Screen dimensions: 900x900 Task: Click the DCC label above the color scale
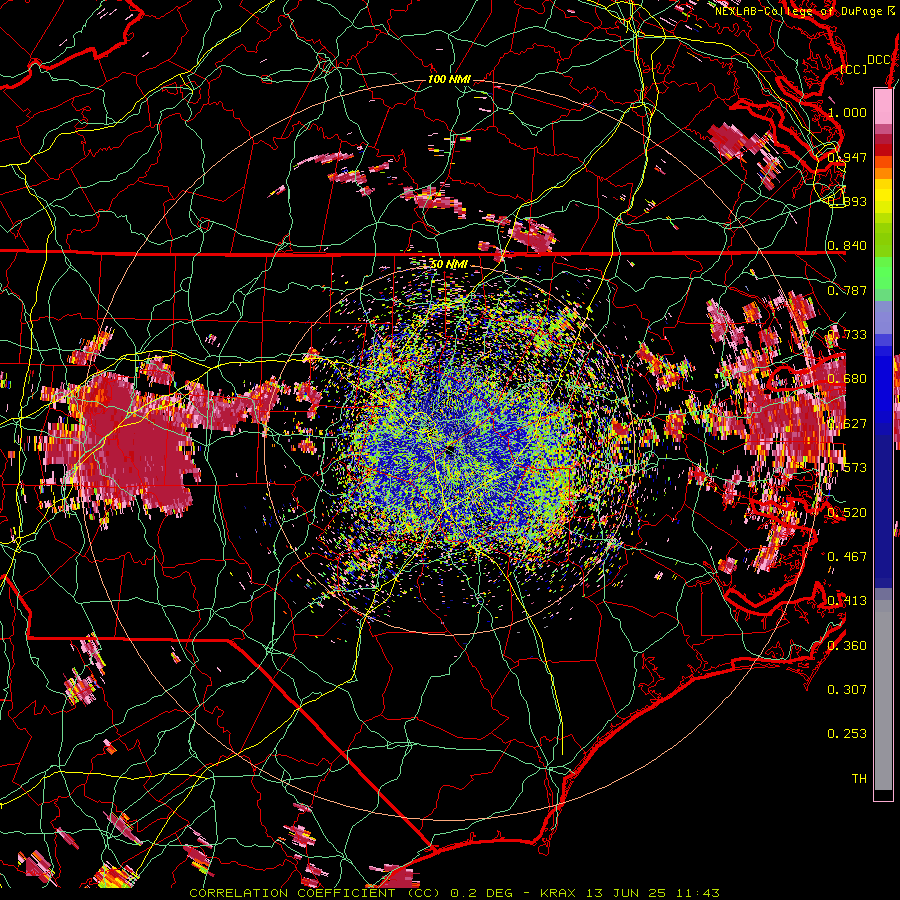click(878, 60)
